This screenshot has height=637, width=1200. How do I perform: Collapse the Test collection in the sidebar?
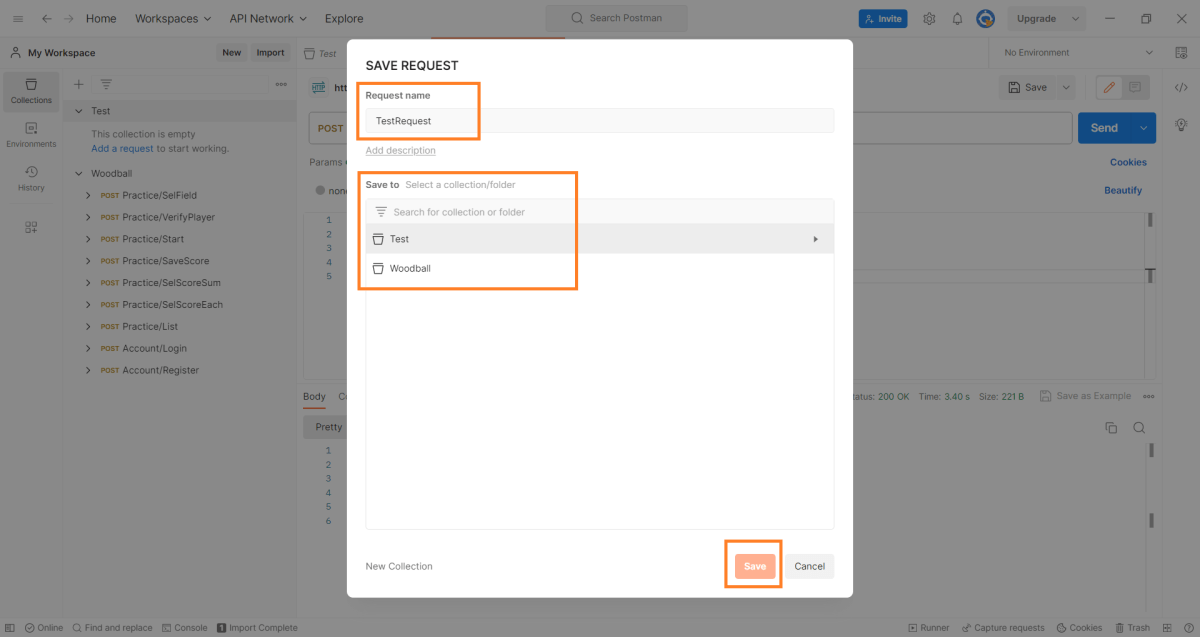(x=78, y=111)
